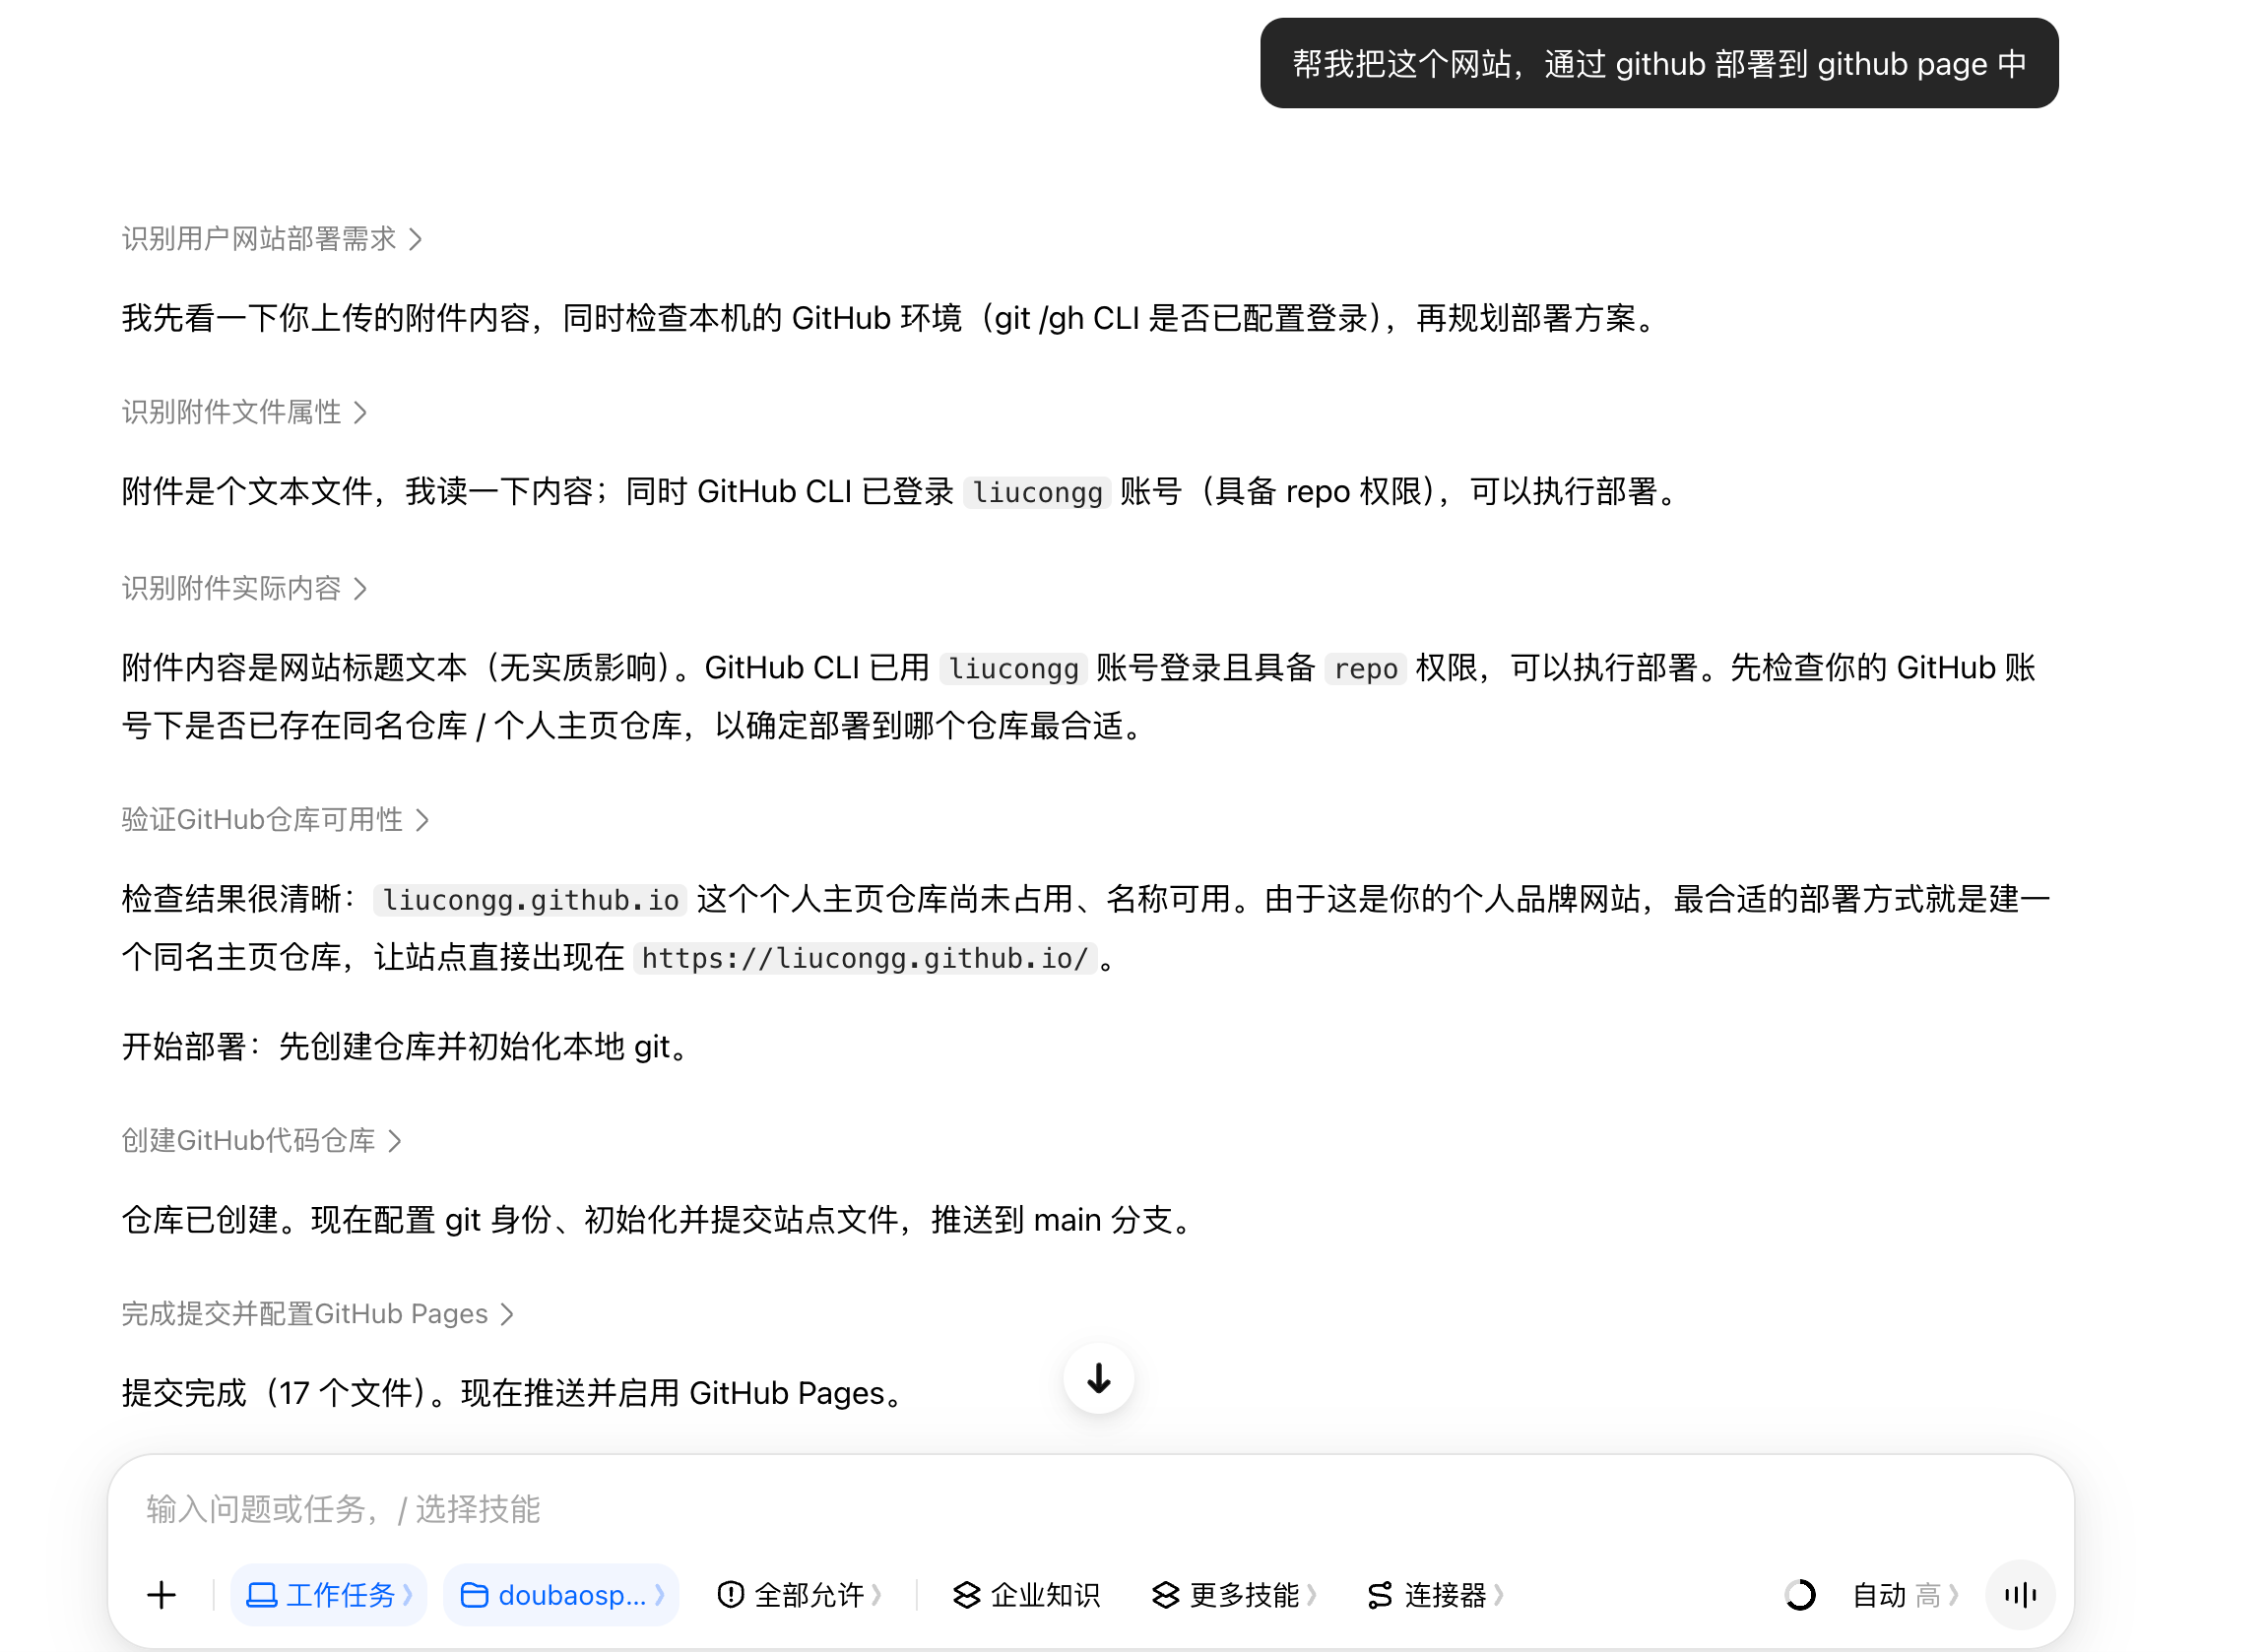Image resolution: width=2265 pixels, height=1652 pixels.
Task: Open the 自动 高 model selector
Action: pyautogui.click(x=1905, y=1595)
